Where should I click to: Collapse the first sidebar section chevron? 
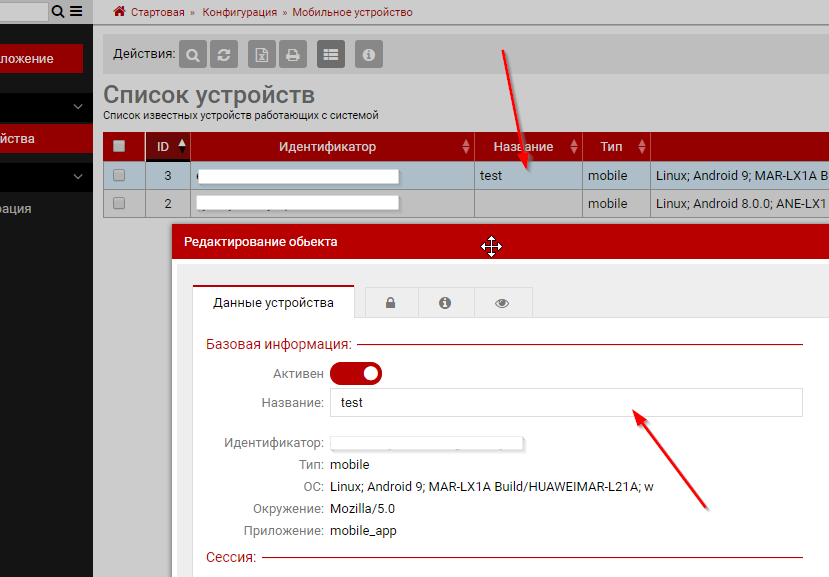78,106
